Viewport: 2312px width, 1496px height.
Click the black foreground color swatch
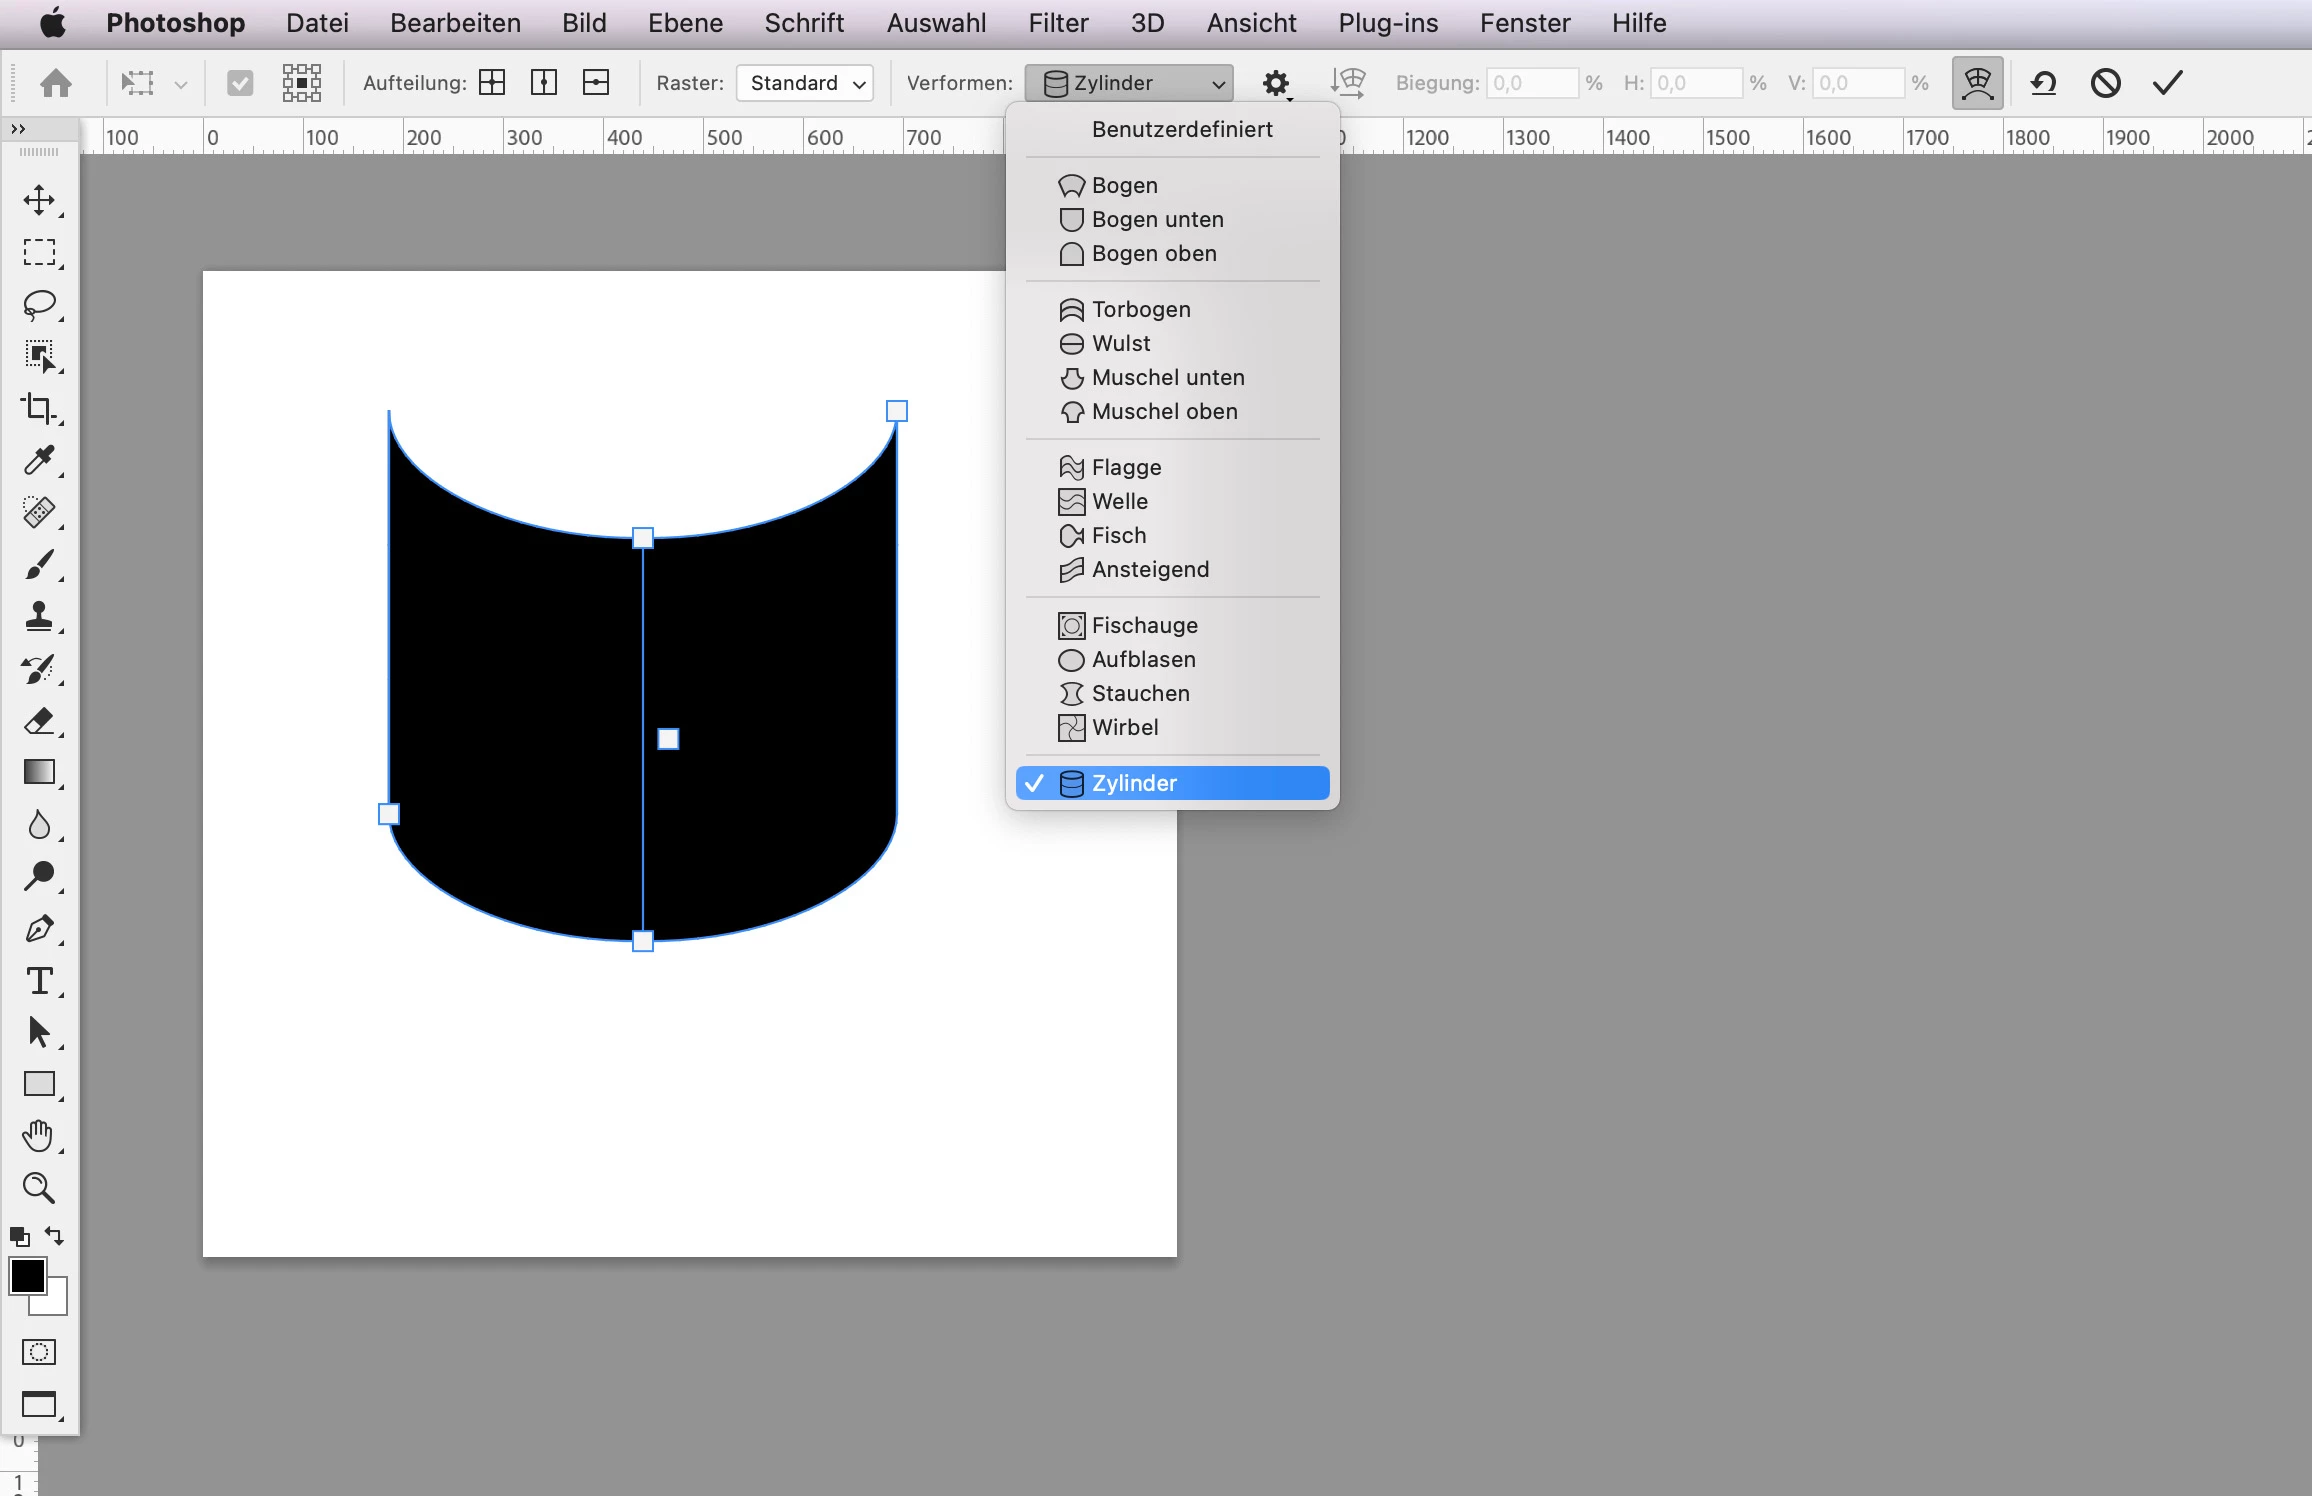click(x=27, y=1276)
